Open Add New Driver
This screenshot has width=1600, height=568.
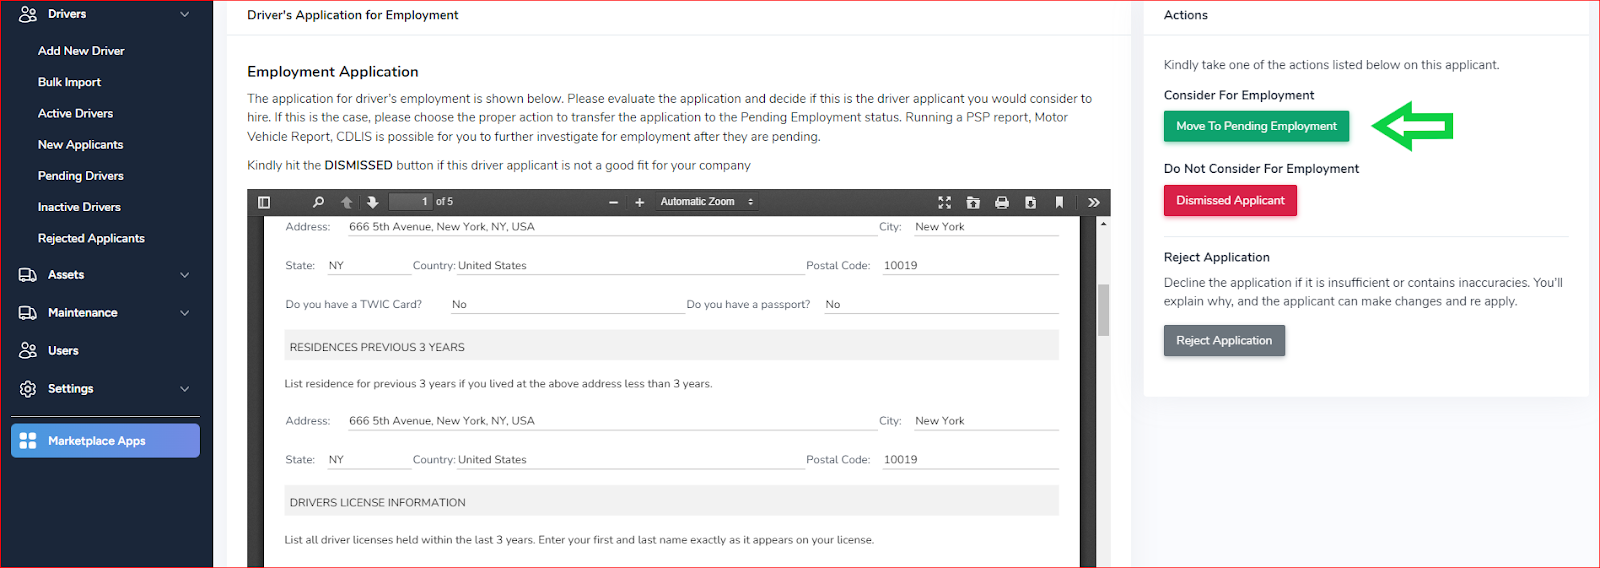click(x=81, y=51)
